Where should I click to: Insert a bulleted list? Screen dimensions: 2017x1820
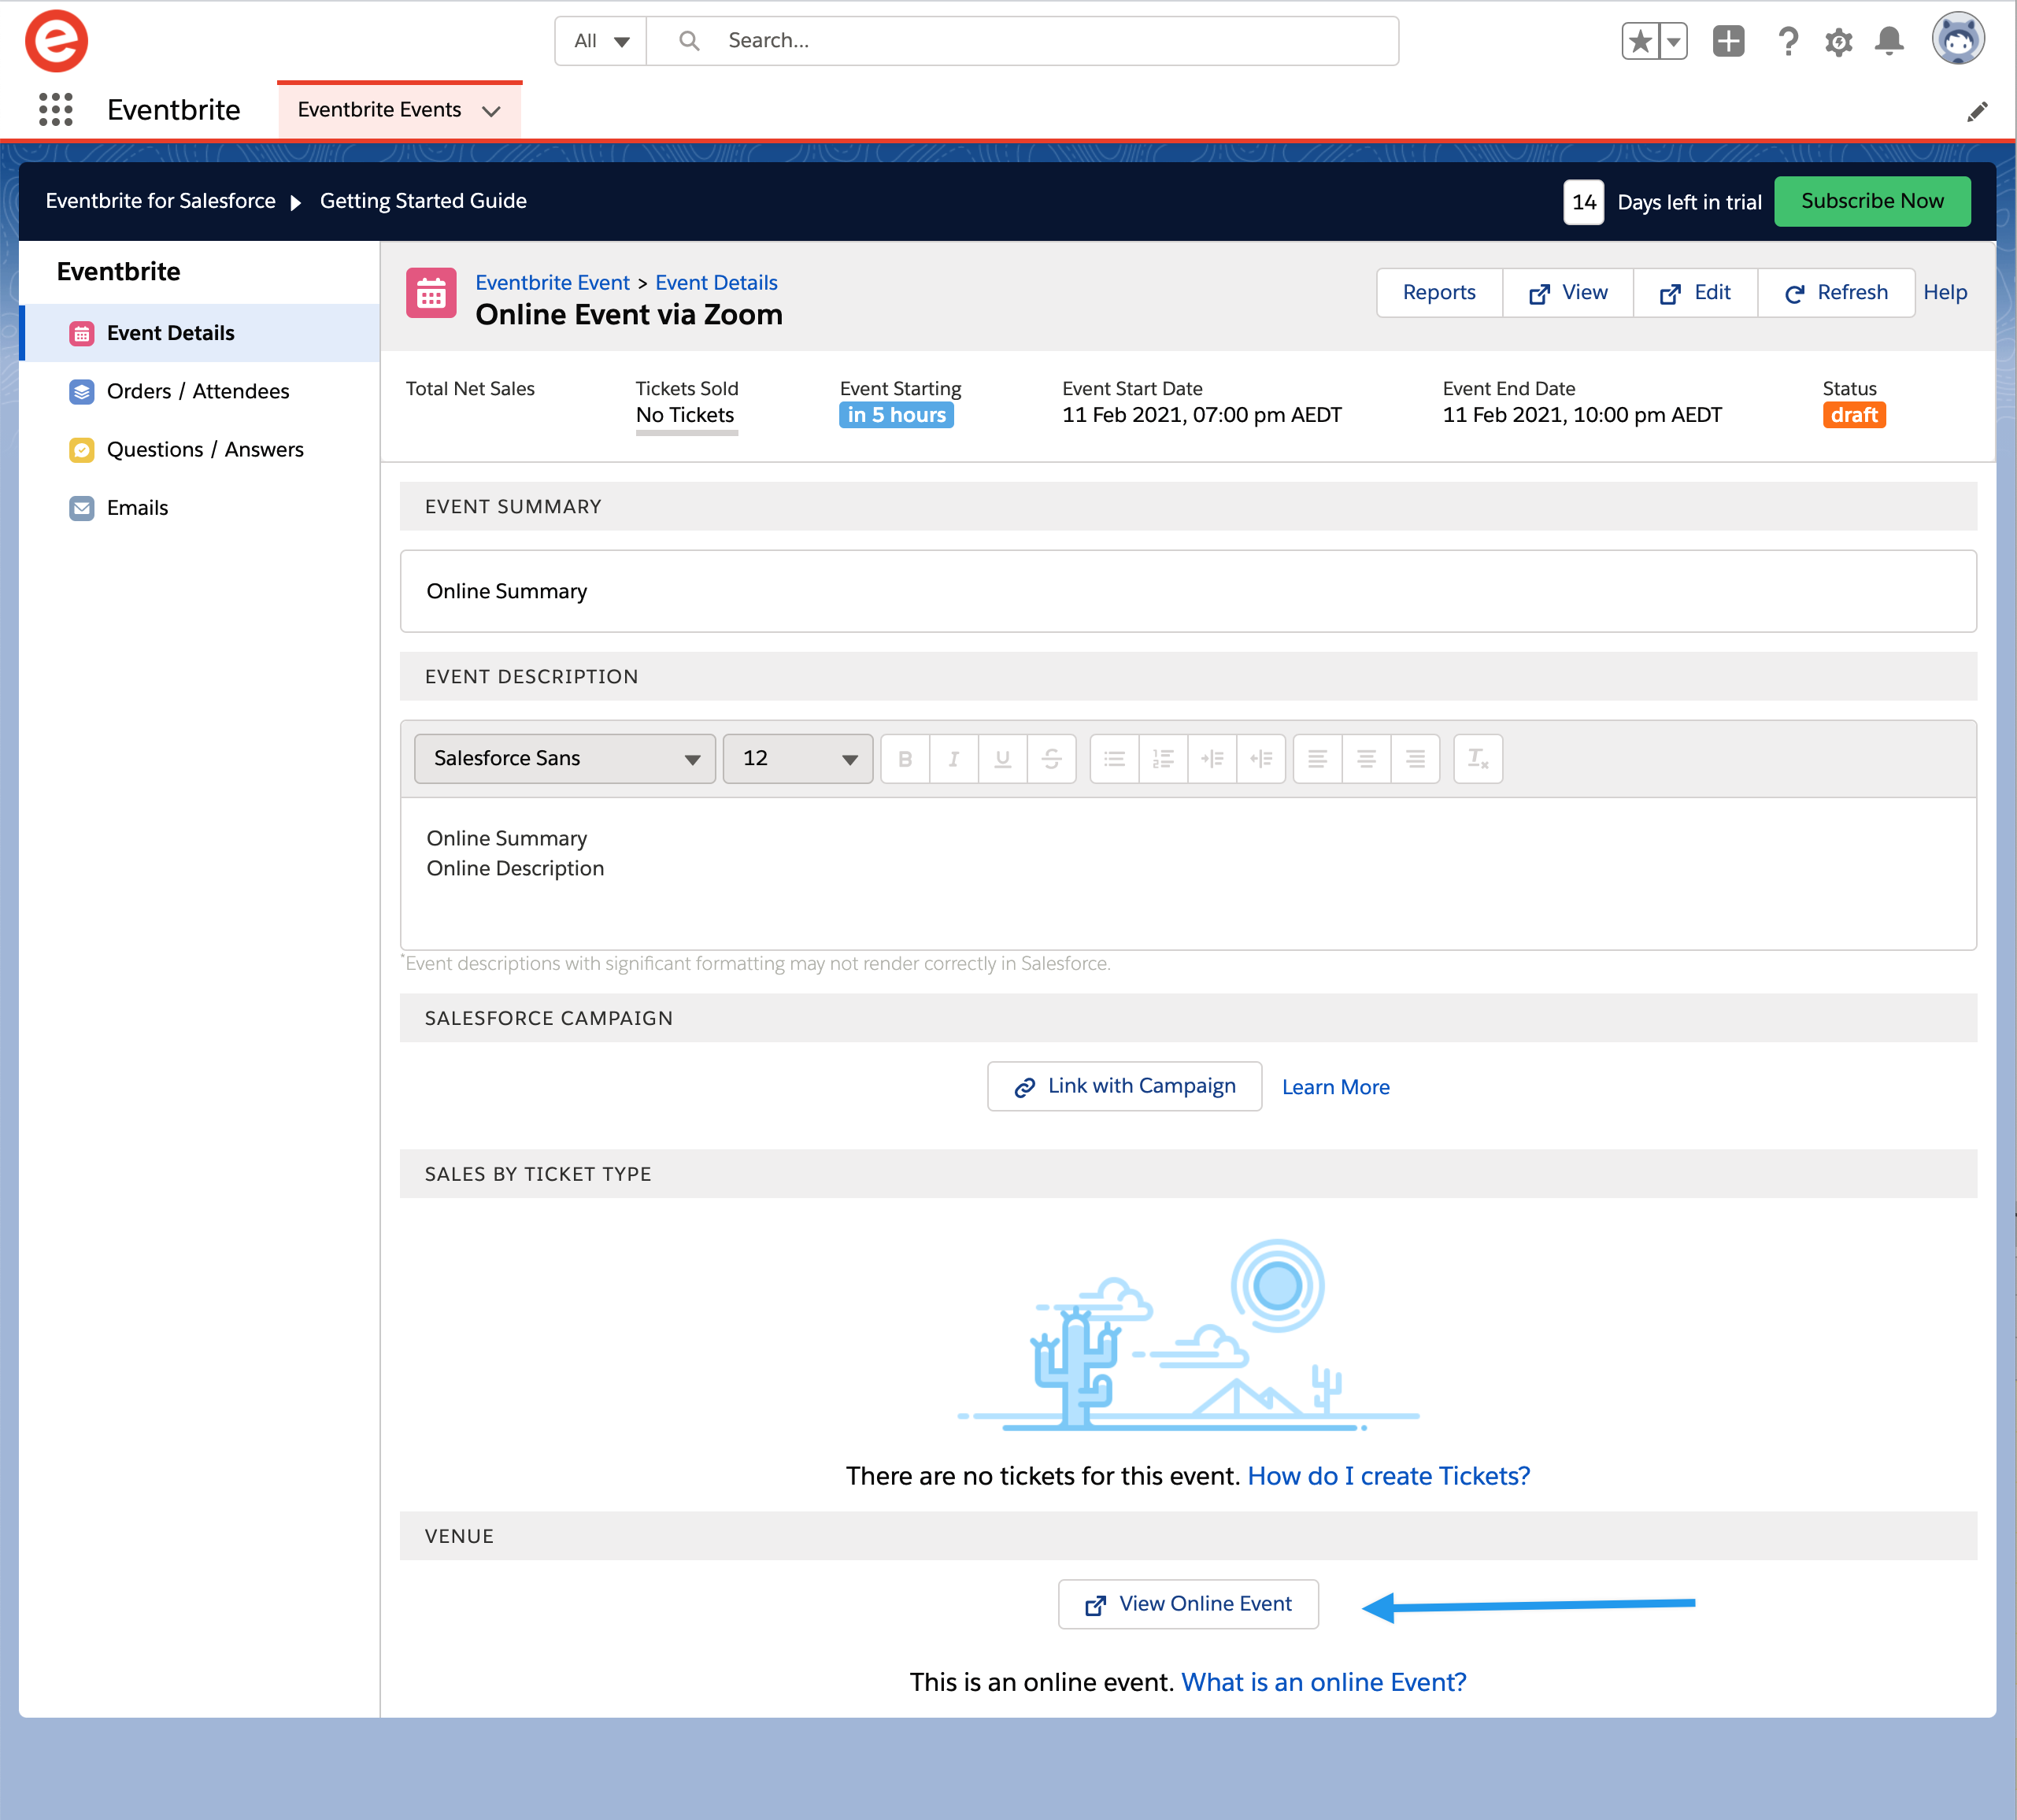(1114, 759)
